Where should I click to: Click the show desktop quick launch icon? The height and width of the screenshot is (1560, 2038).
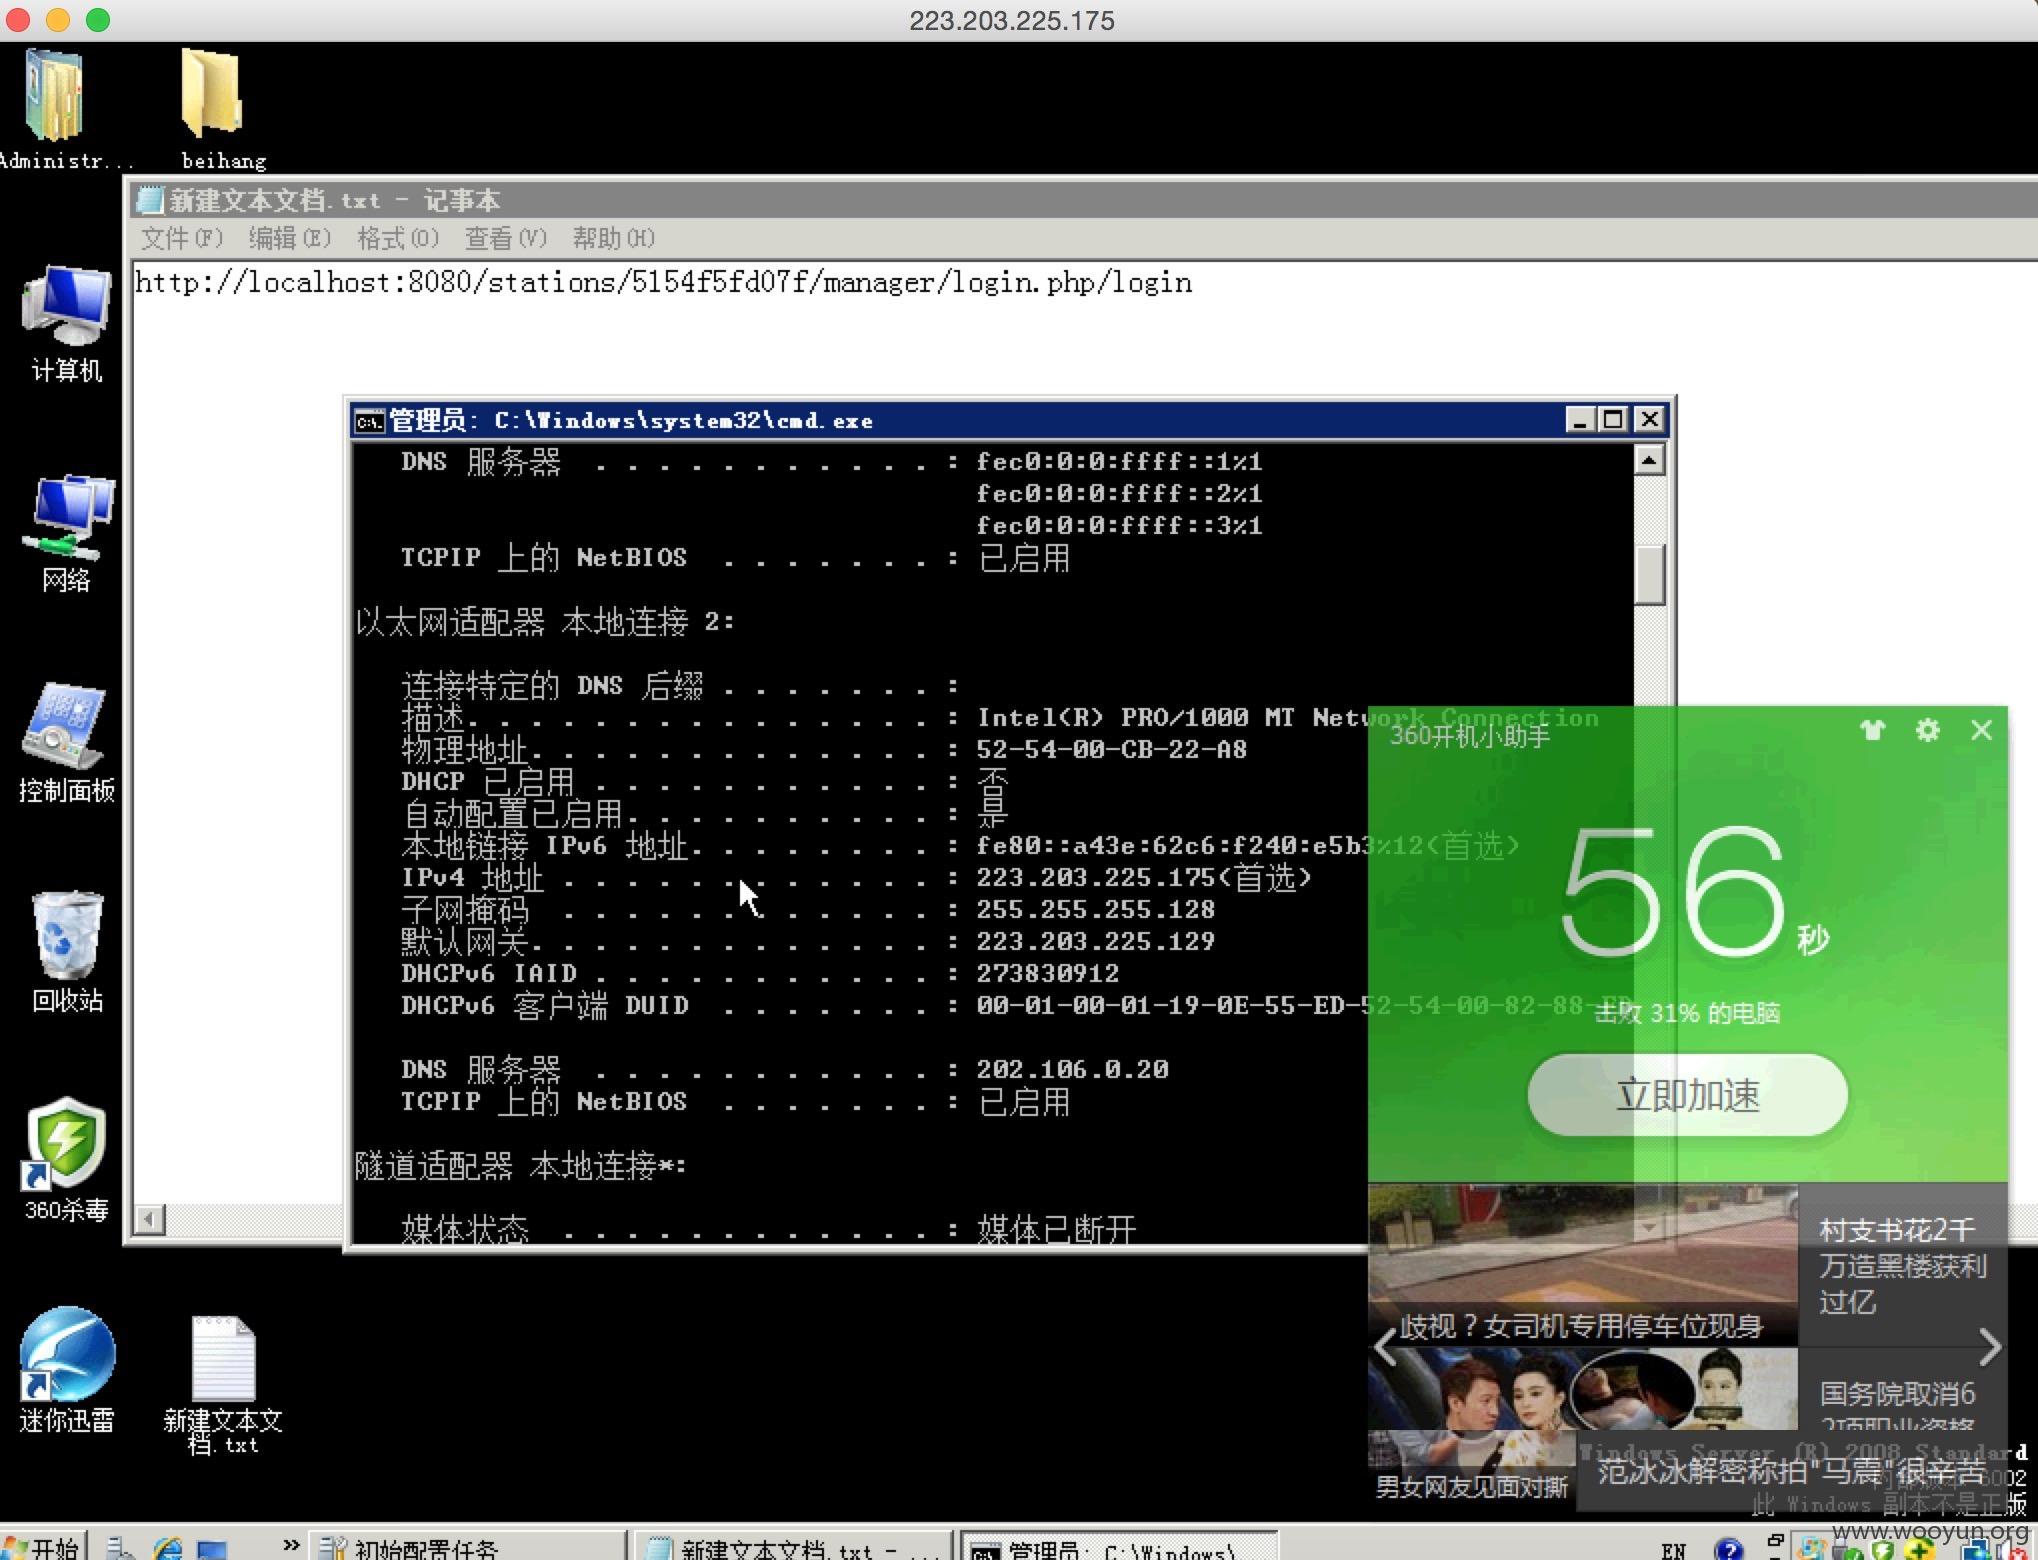coord(212,1548)
